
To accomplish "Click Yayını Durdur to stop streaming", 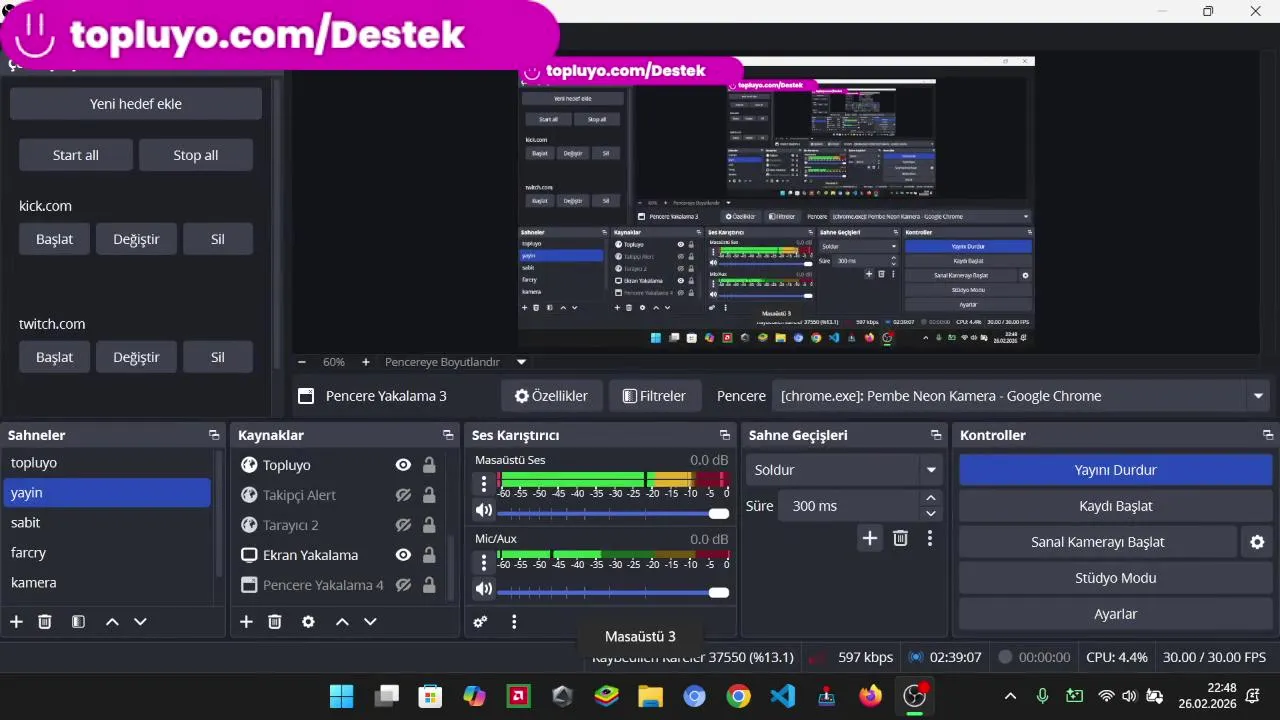I will click(x=1115, y=470).
